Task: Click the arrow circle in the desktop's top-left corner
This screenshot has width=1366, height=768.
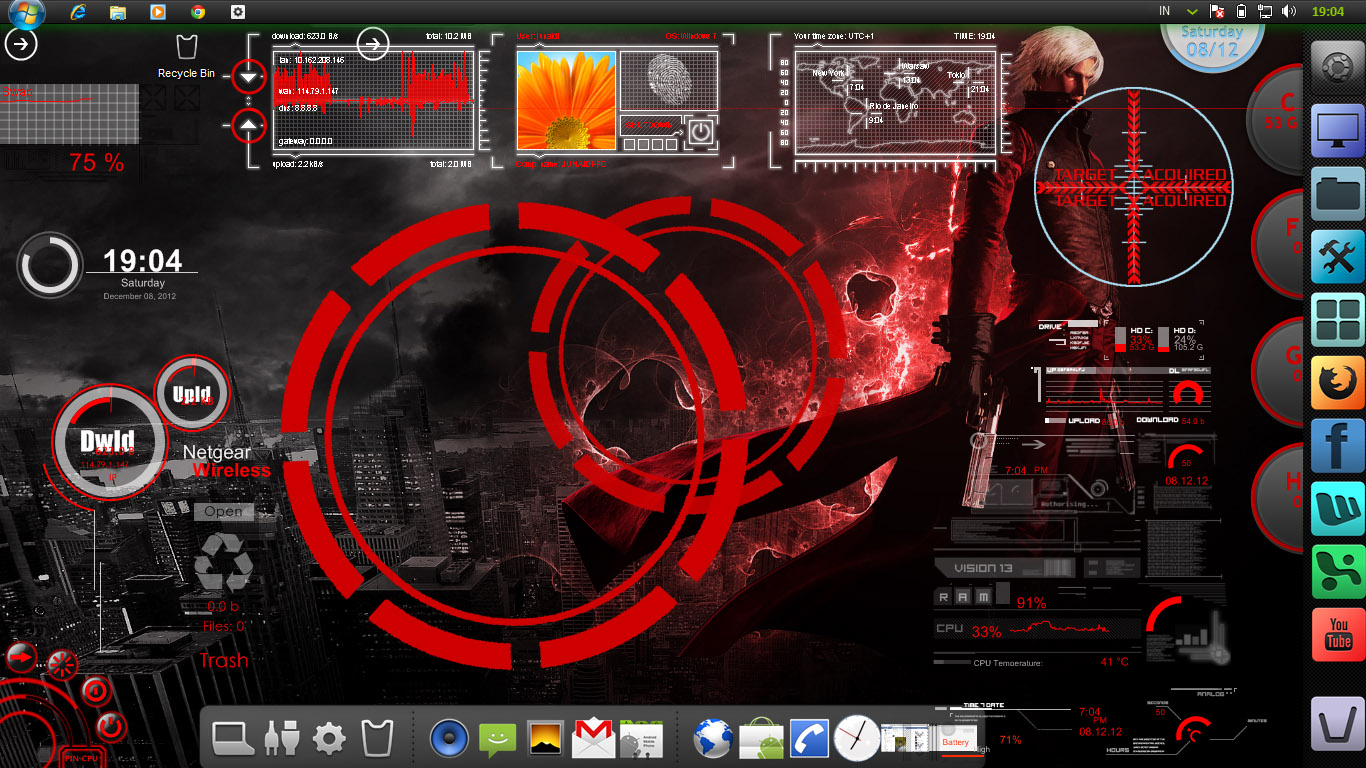Action: coord(22,44)
